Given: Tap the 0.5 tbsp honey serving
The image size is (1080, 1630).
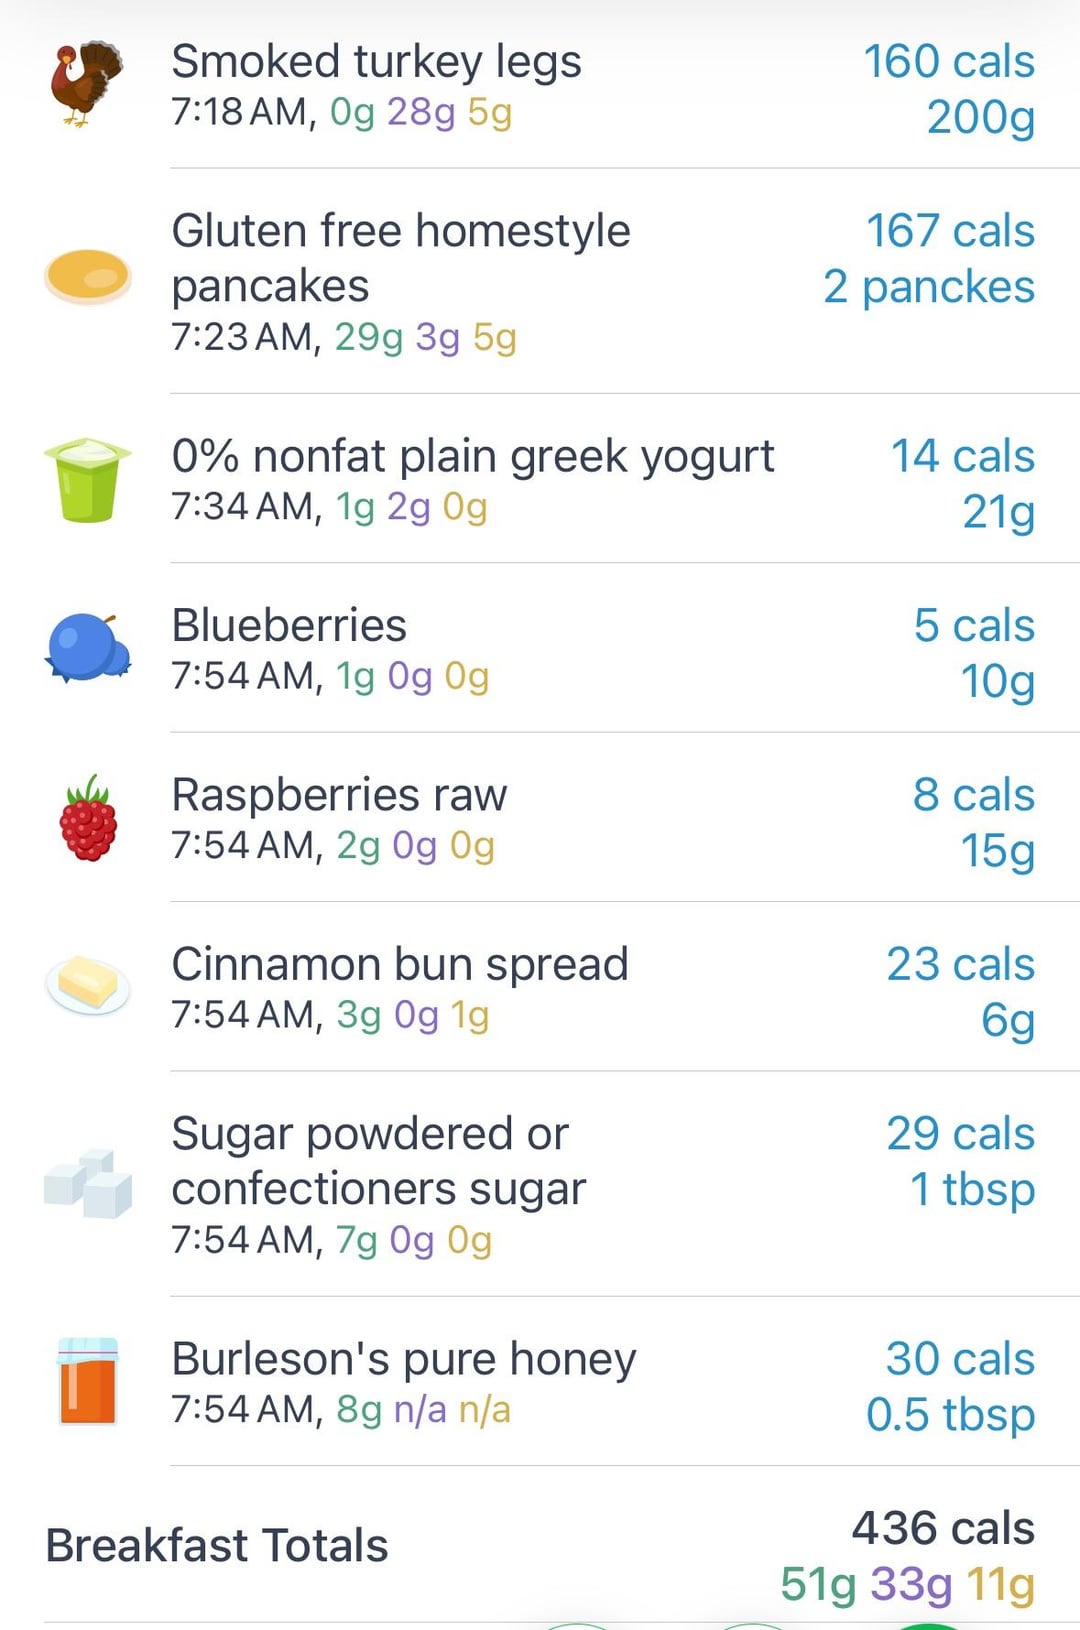Looking at the screenshot, I should click(950, 1414).
